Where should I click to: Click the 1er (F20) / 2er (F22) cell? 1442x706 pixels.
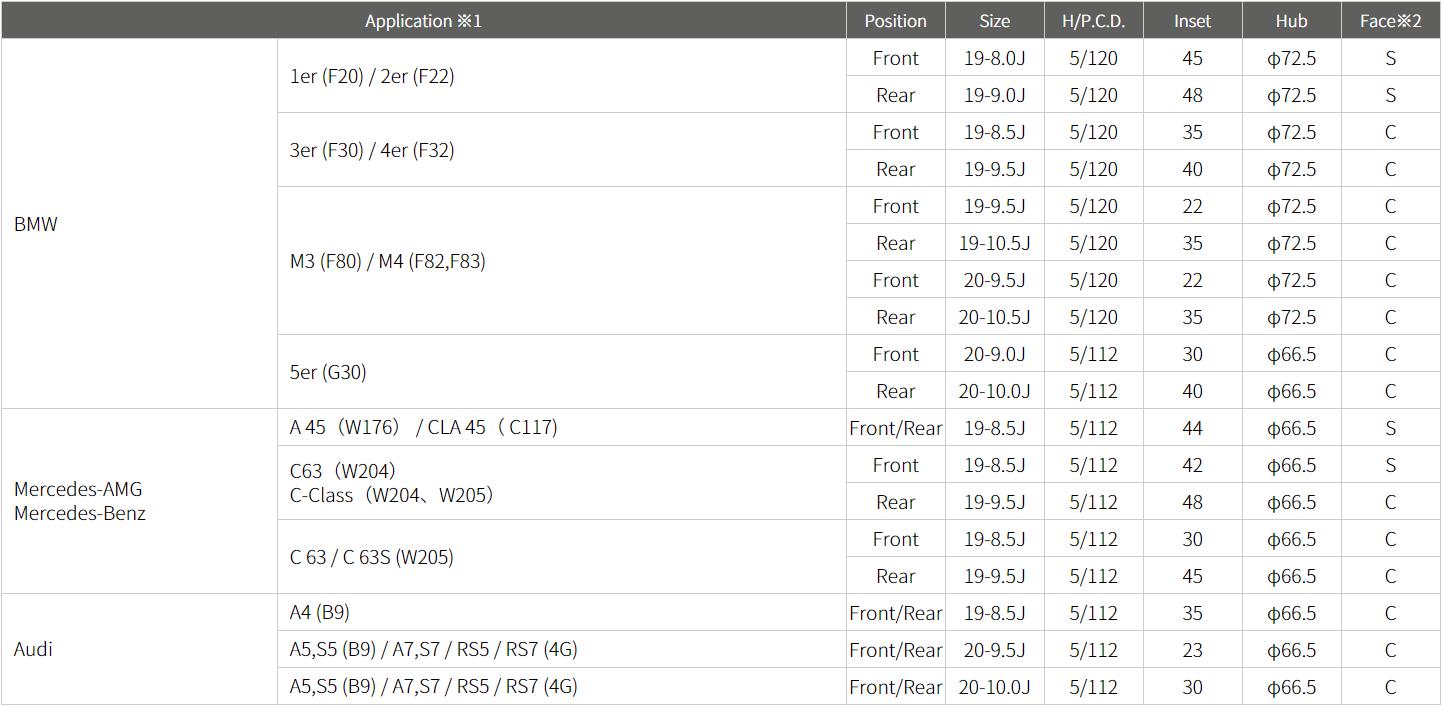tap(372, 76)
